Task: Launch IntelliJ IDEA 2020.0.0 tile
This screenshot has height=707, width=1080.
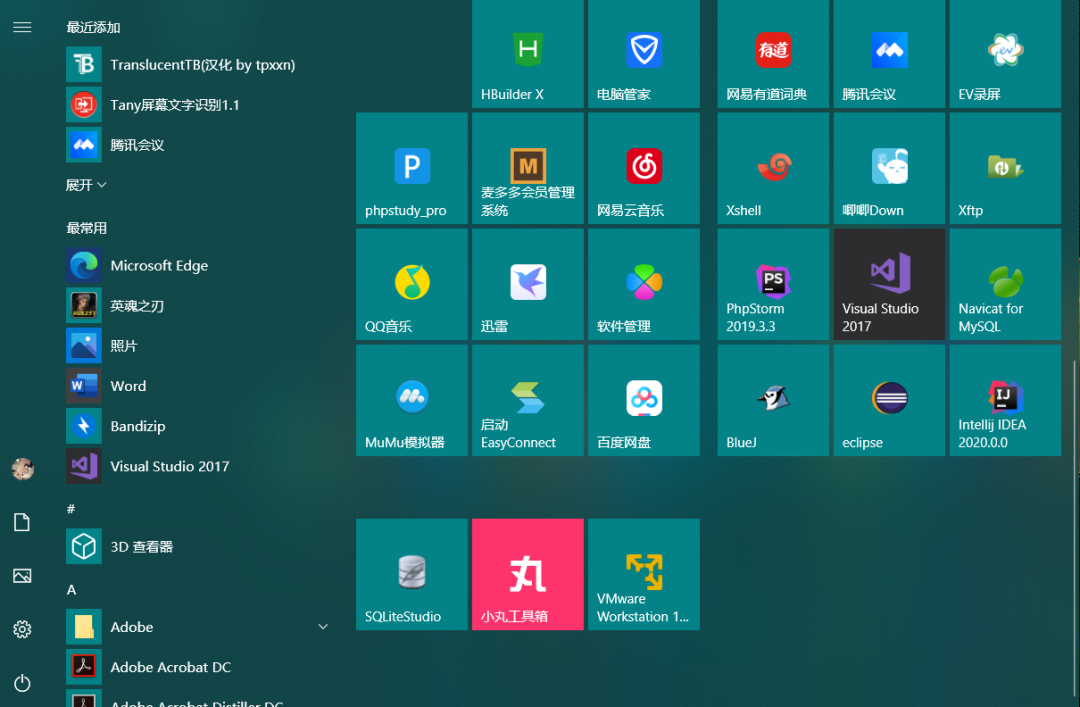Action: [x=1005, y=400]
